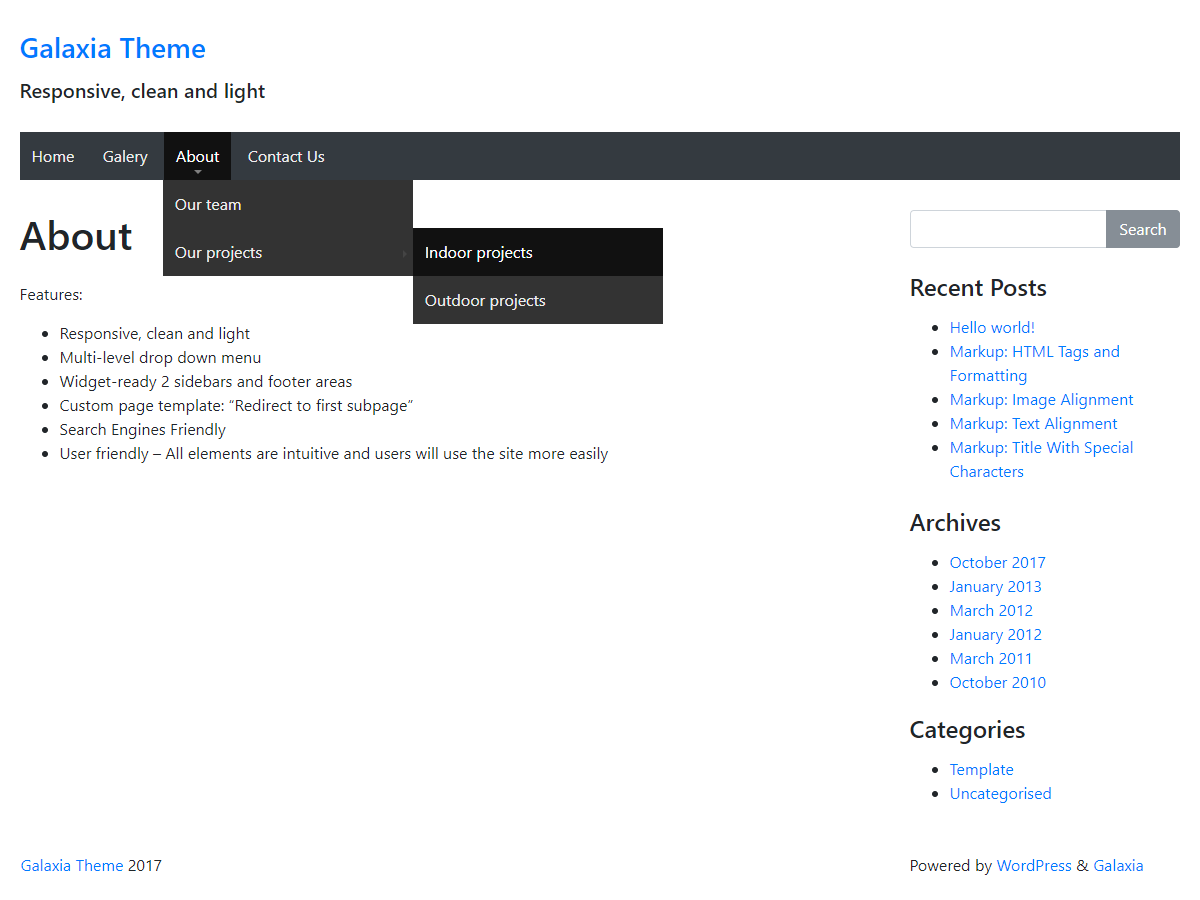
Task: Focus the sidebar search input field
Action: click(x=1007, y=229)
